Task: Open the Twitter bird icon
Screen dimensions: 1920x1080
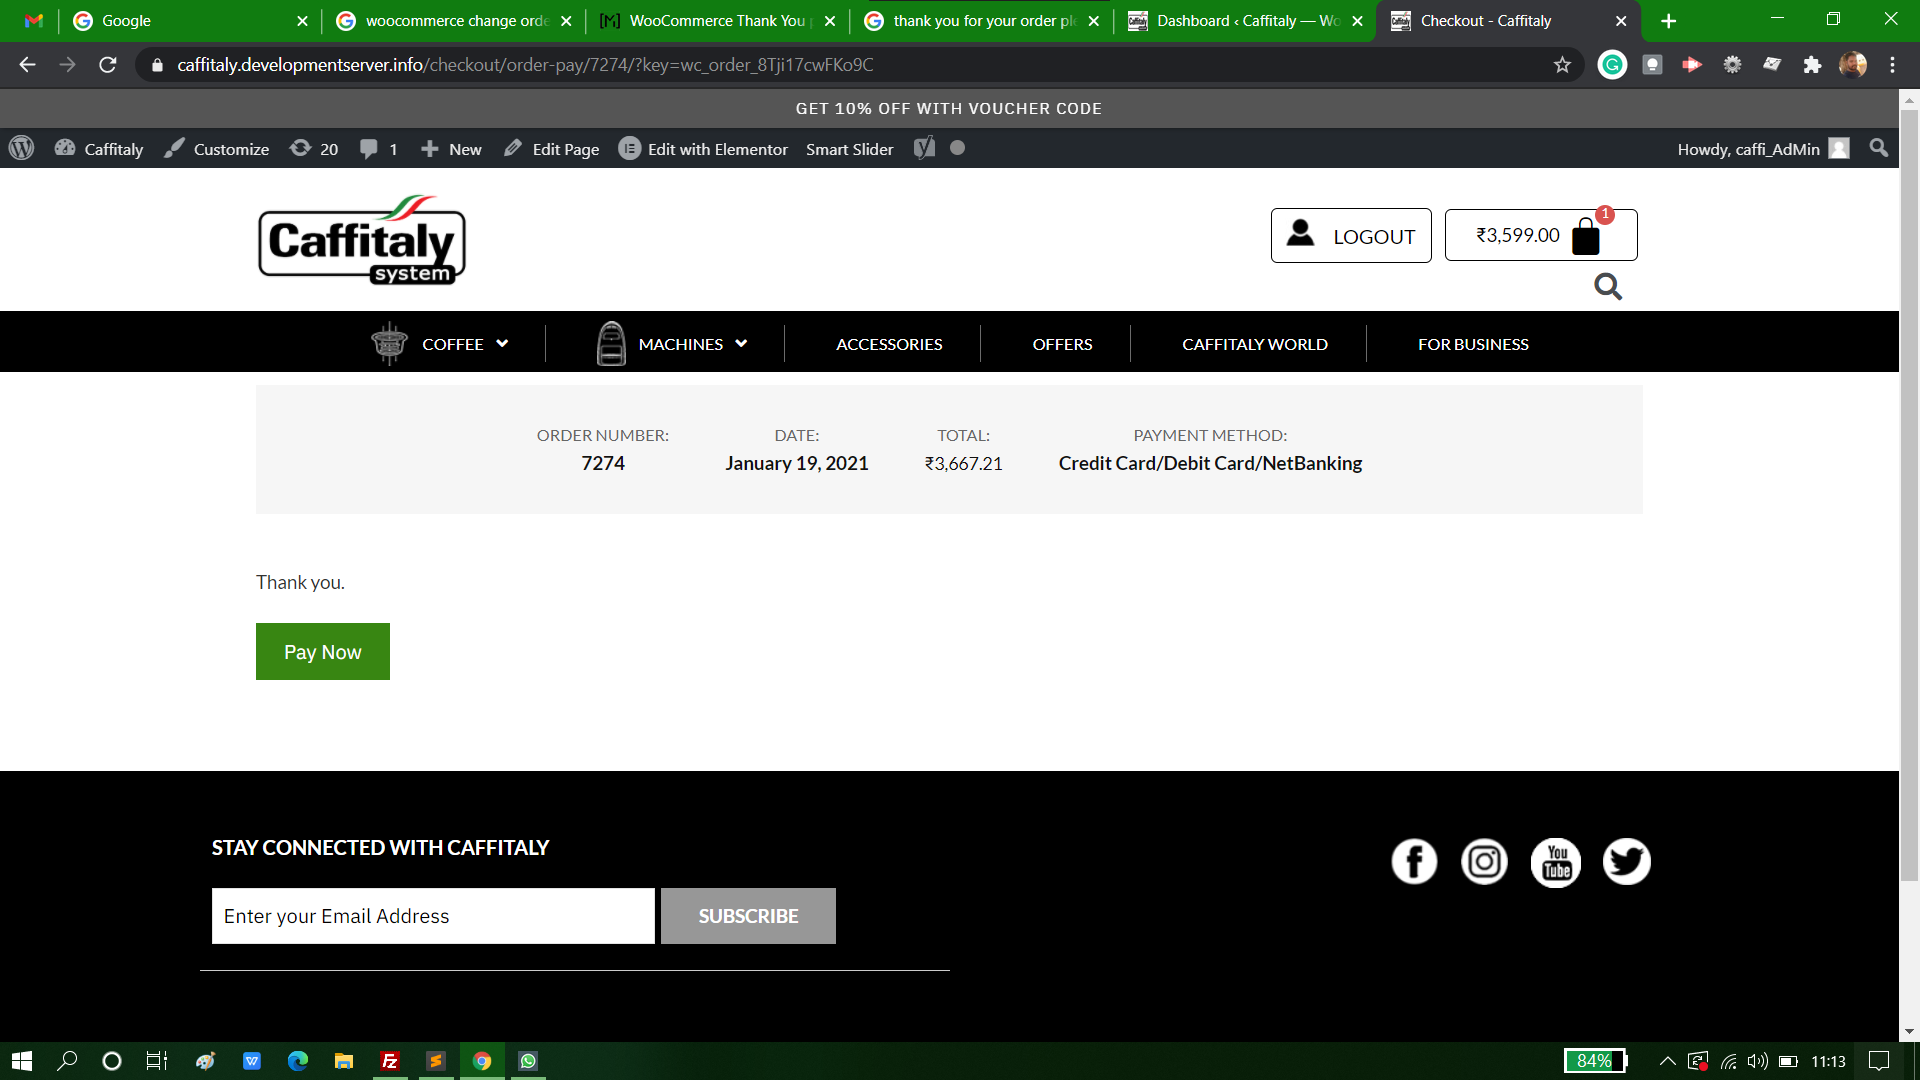Action: [x=1626, y=862]
